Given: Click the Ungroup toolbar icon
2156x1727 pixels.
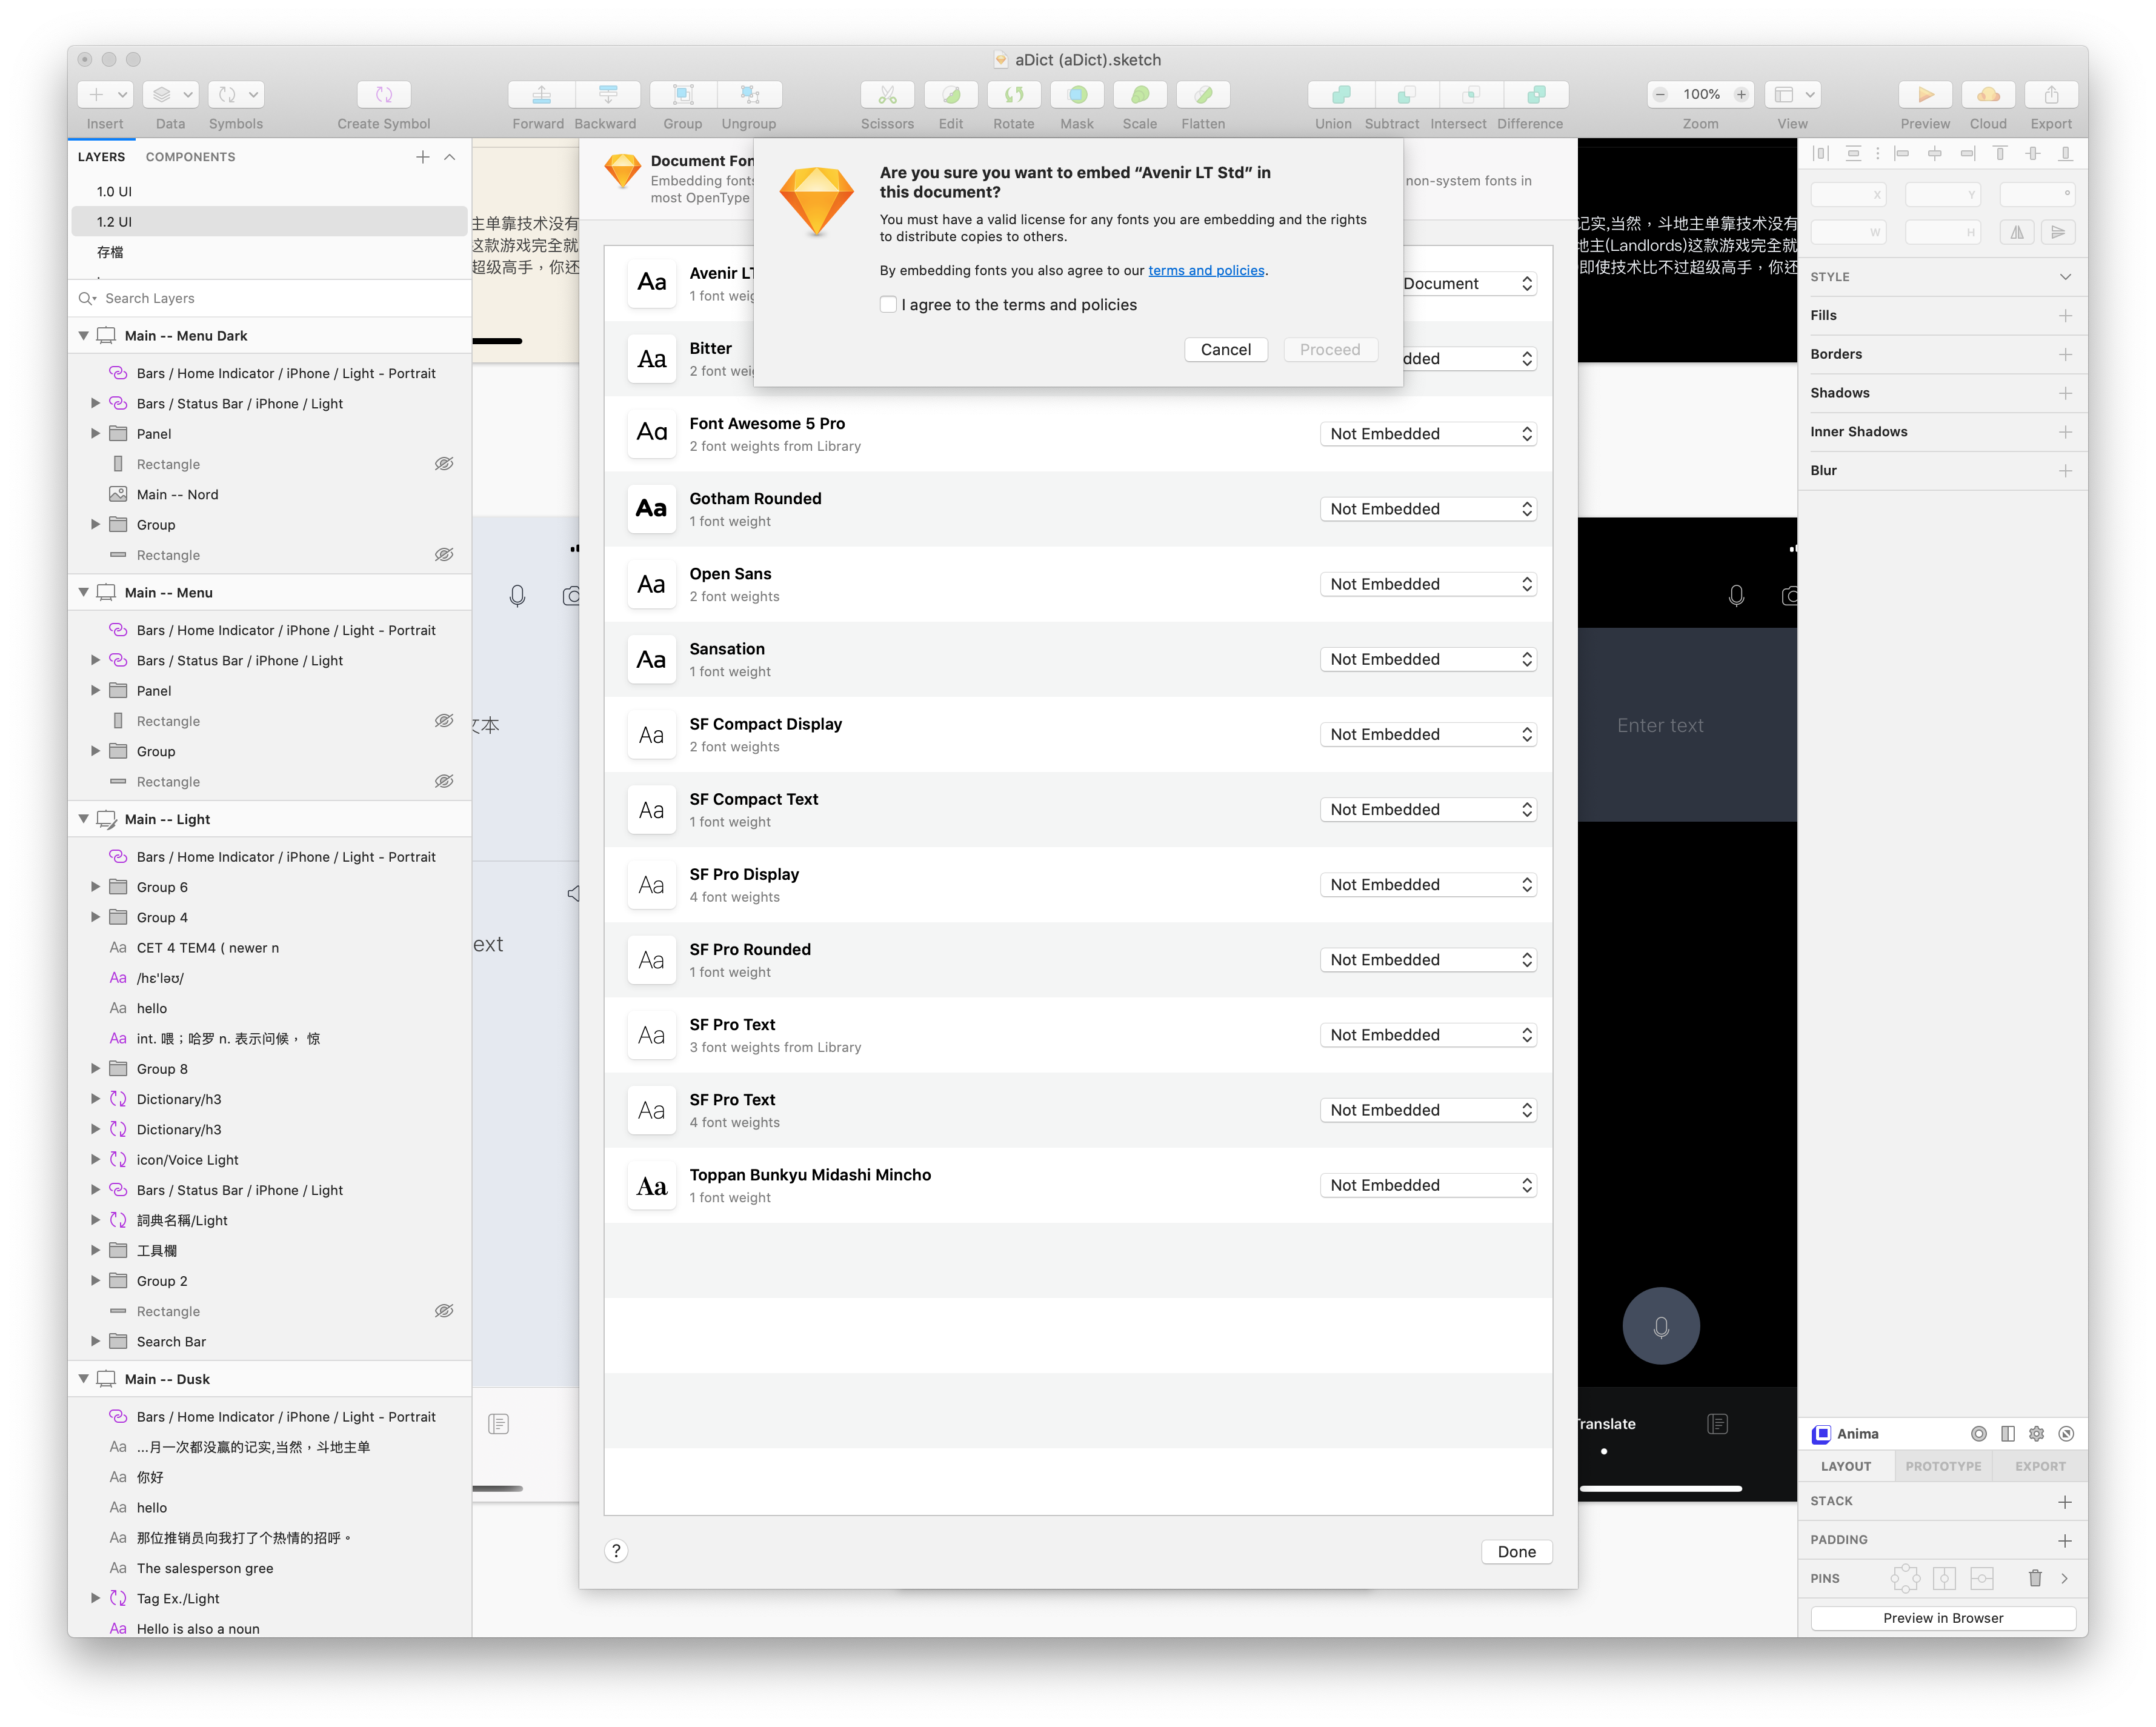Looking at the screenshot, I should [x=749, y=95].
